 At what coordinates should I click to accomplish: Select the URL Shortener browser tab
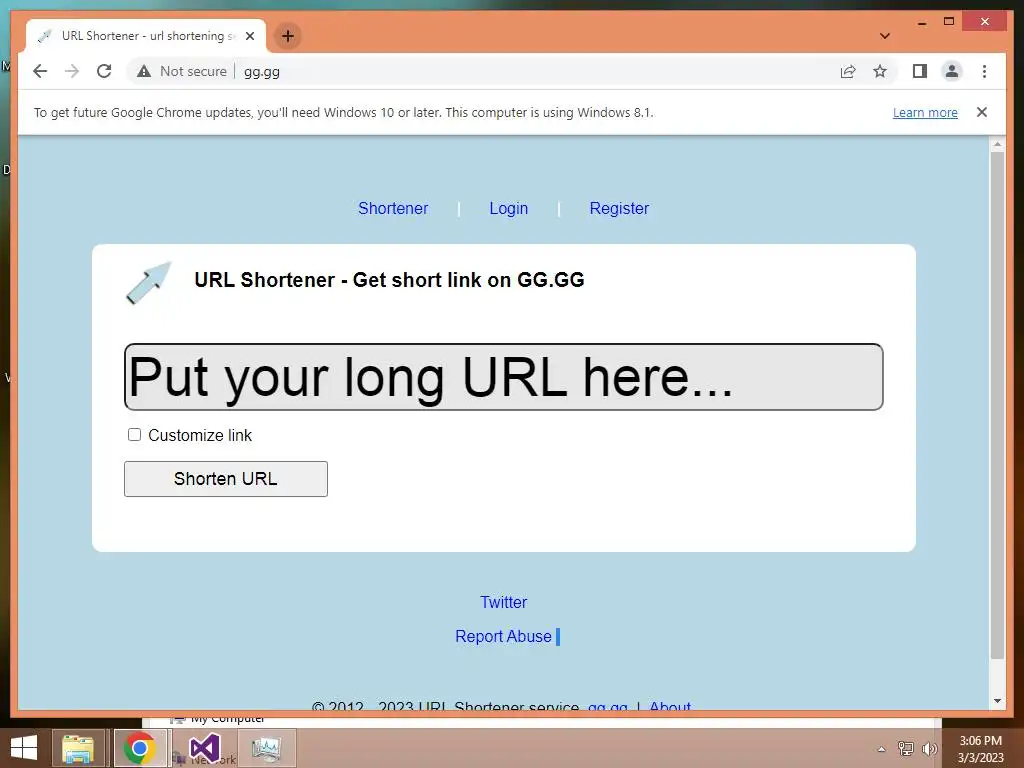point(146,36)
